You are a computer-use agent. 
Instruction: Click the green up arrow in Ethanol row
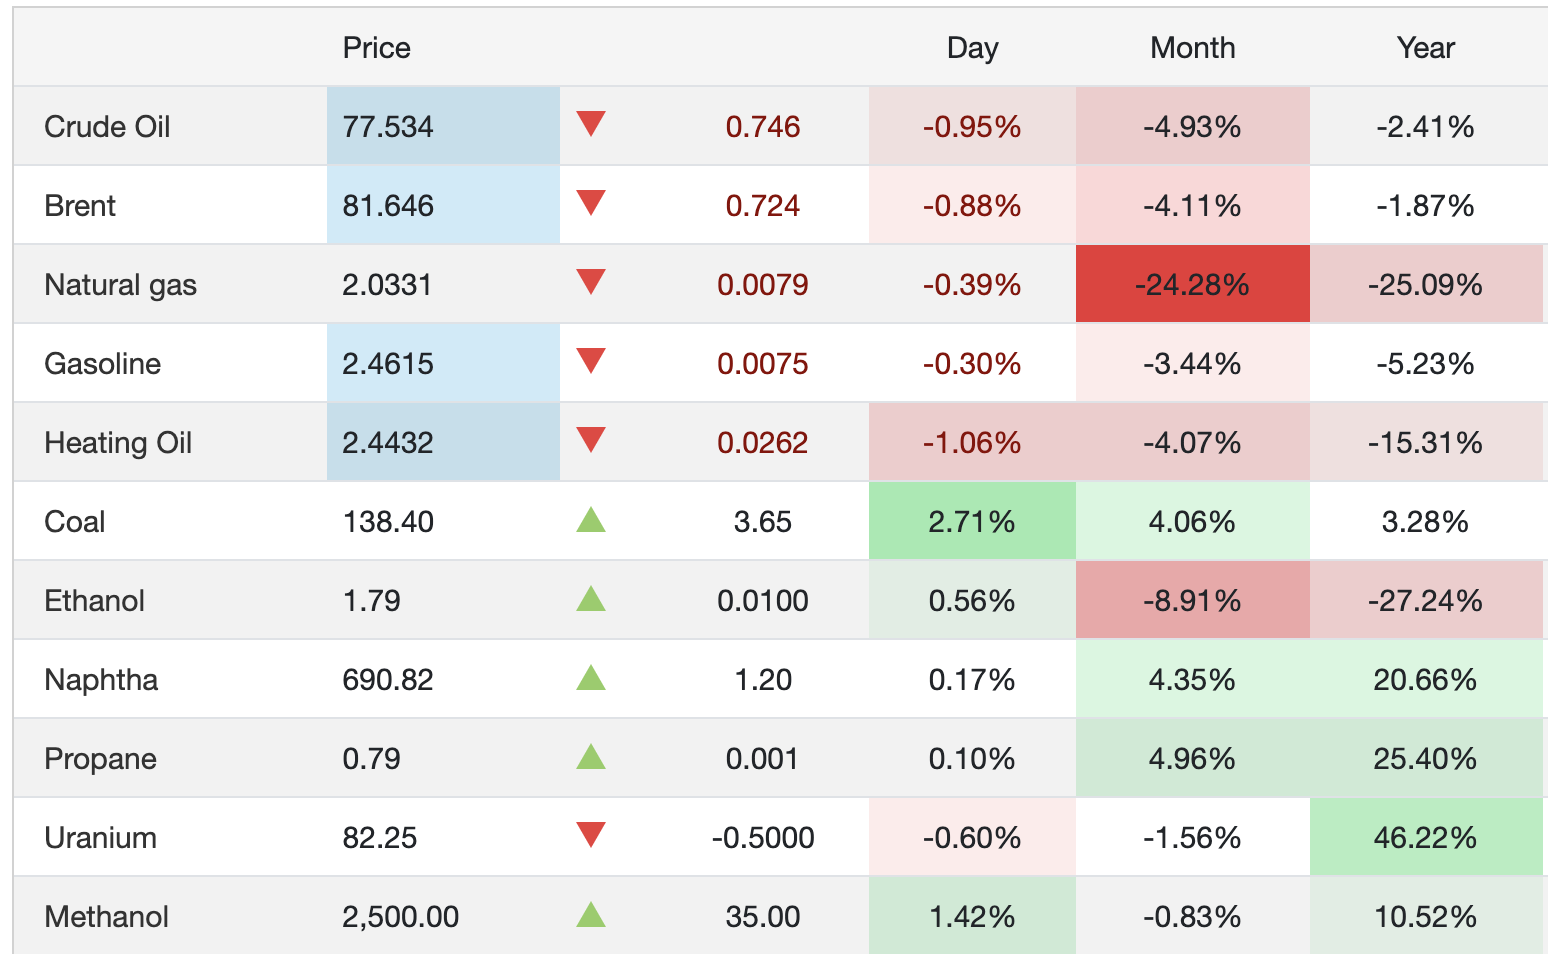(x=591, y=598)
